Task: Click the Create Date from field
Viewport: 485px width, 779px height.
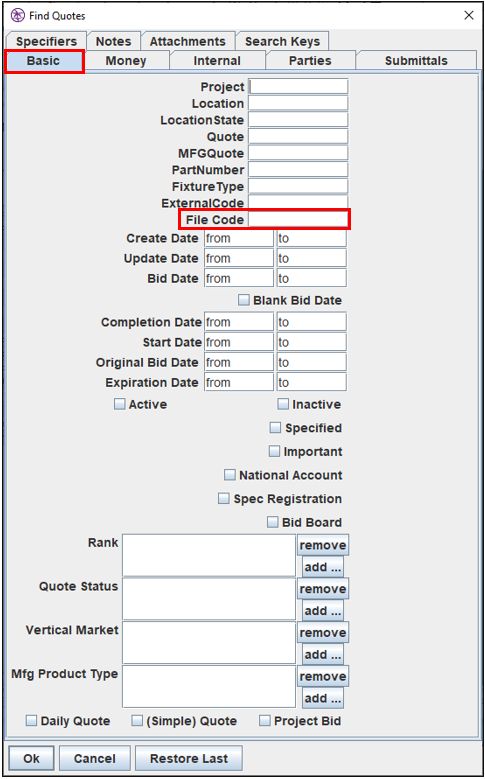Action: click(x=239, y=238)
